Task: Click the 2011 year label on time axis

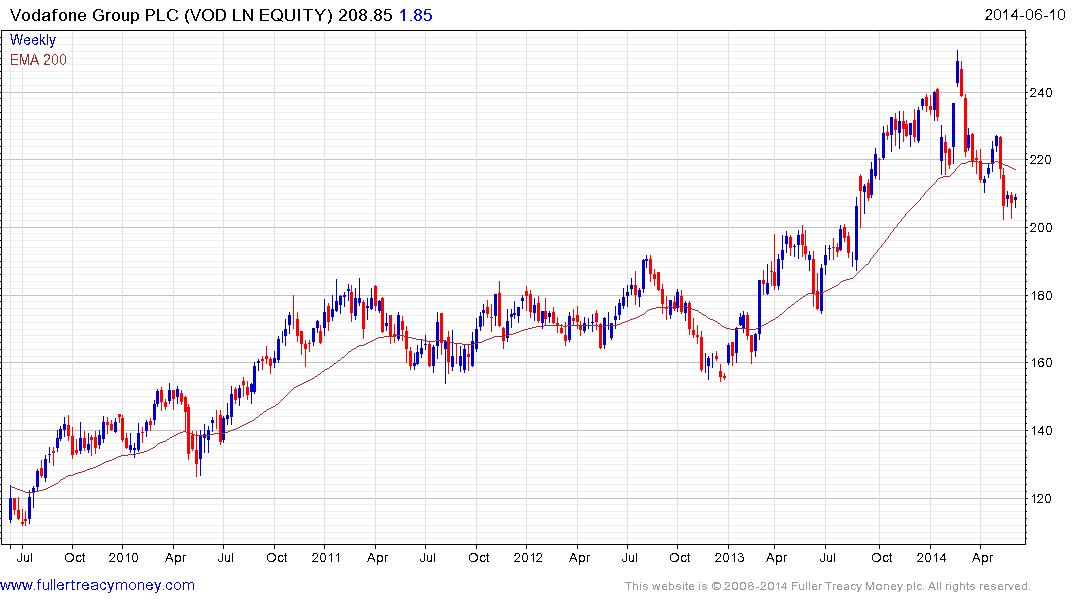Action: (326, 557)
